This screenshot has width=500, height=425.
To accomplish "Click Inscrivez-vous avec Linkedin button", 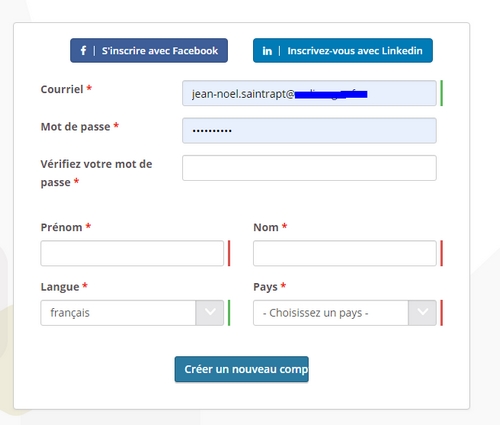I will 343,50.
